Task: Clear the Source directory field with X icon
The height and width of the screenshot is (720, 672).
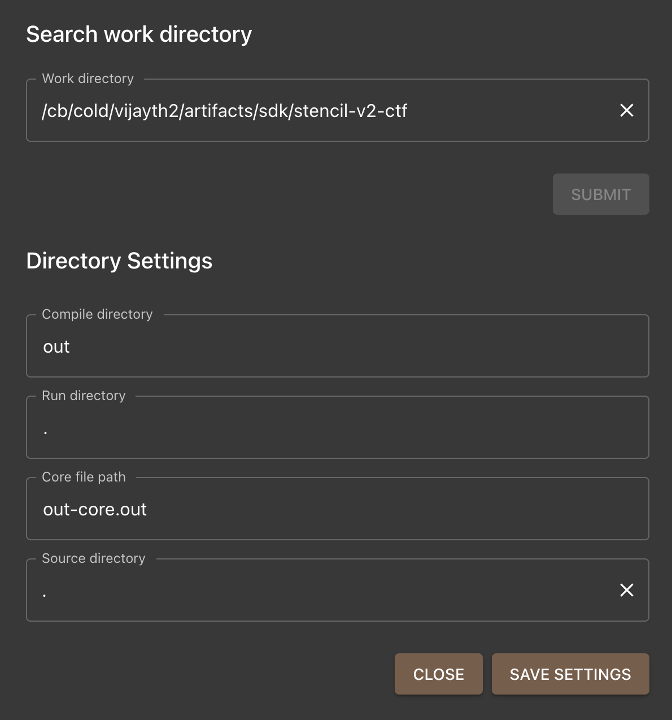Action: point(627,590)
